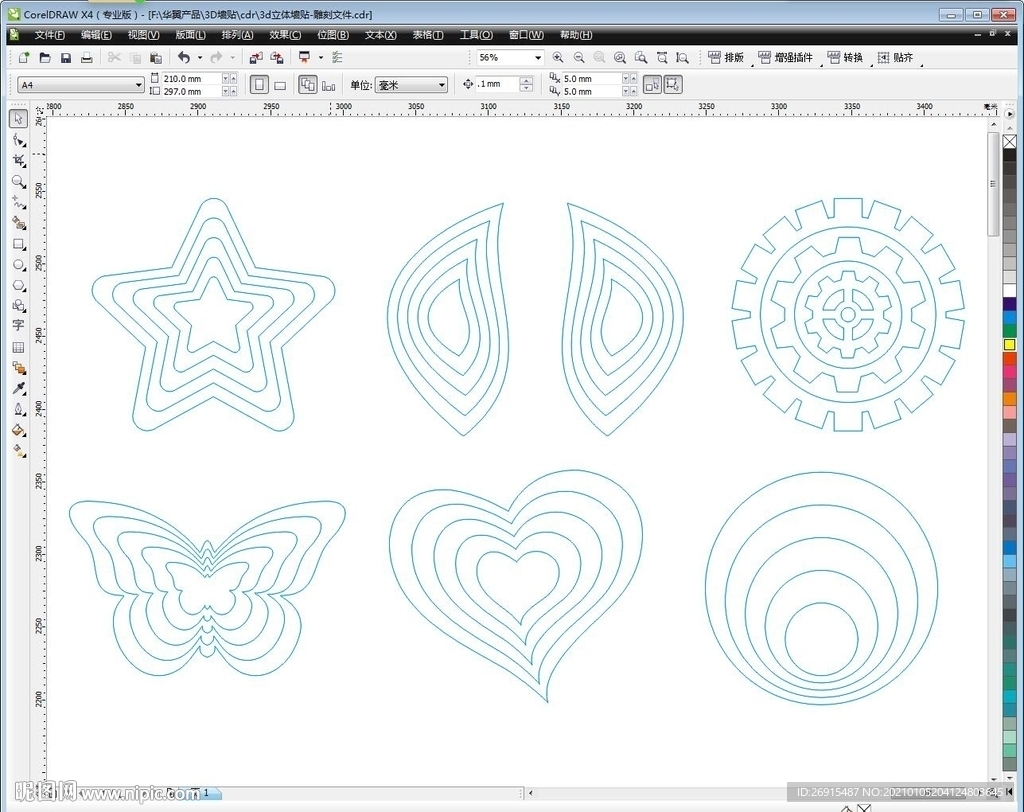Viewport: 1024px width, 812px height.
Task: Click the 排版 toolbar button
Action: pos(726,58)
